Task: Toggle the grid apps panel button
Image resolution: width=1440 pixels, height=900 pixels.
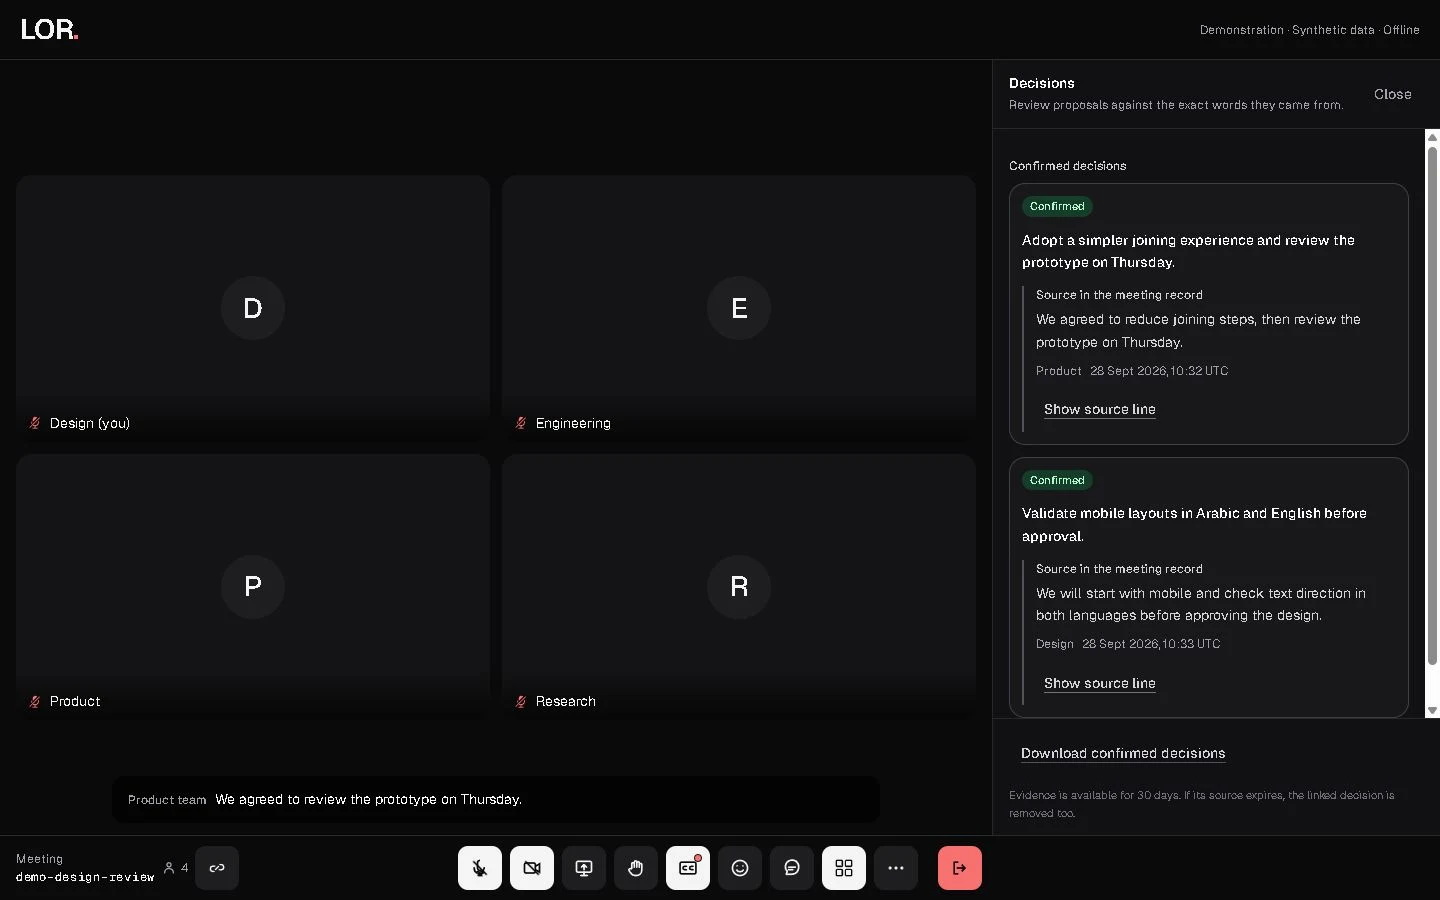Action: click(x=844, y=868)
